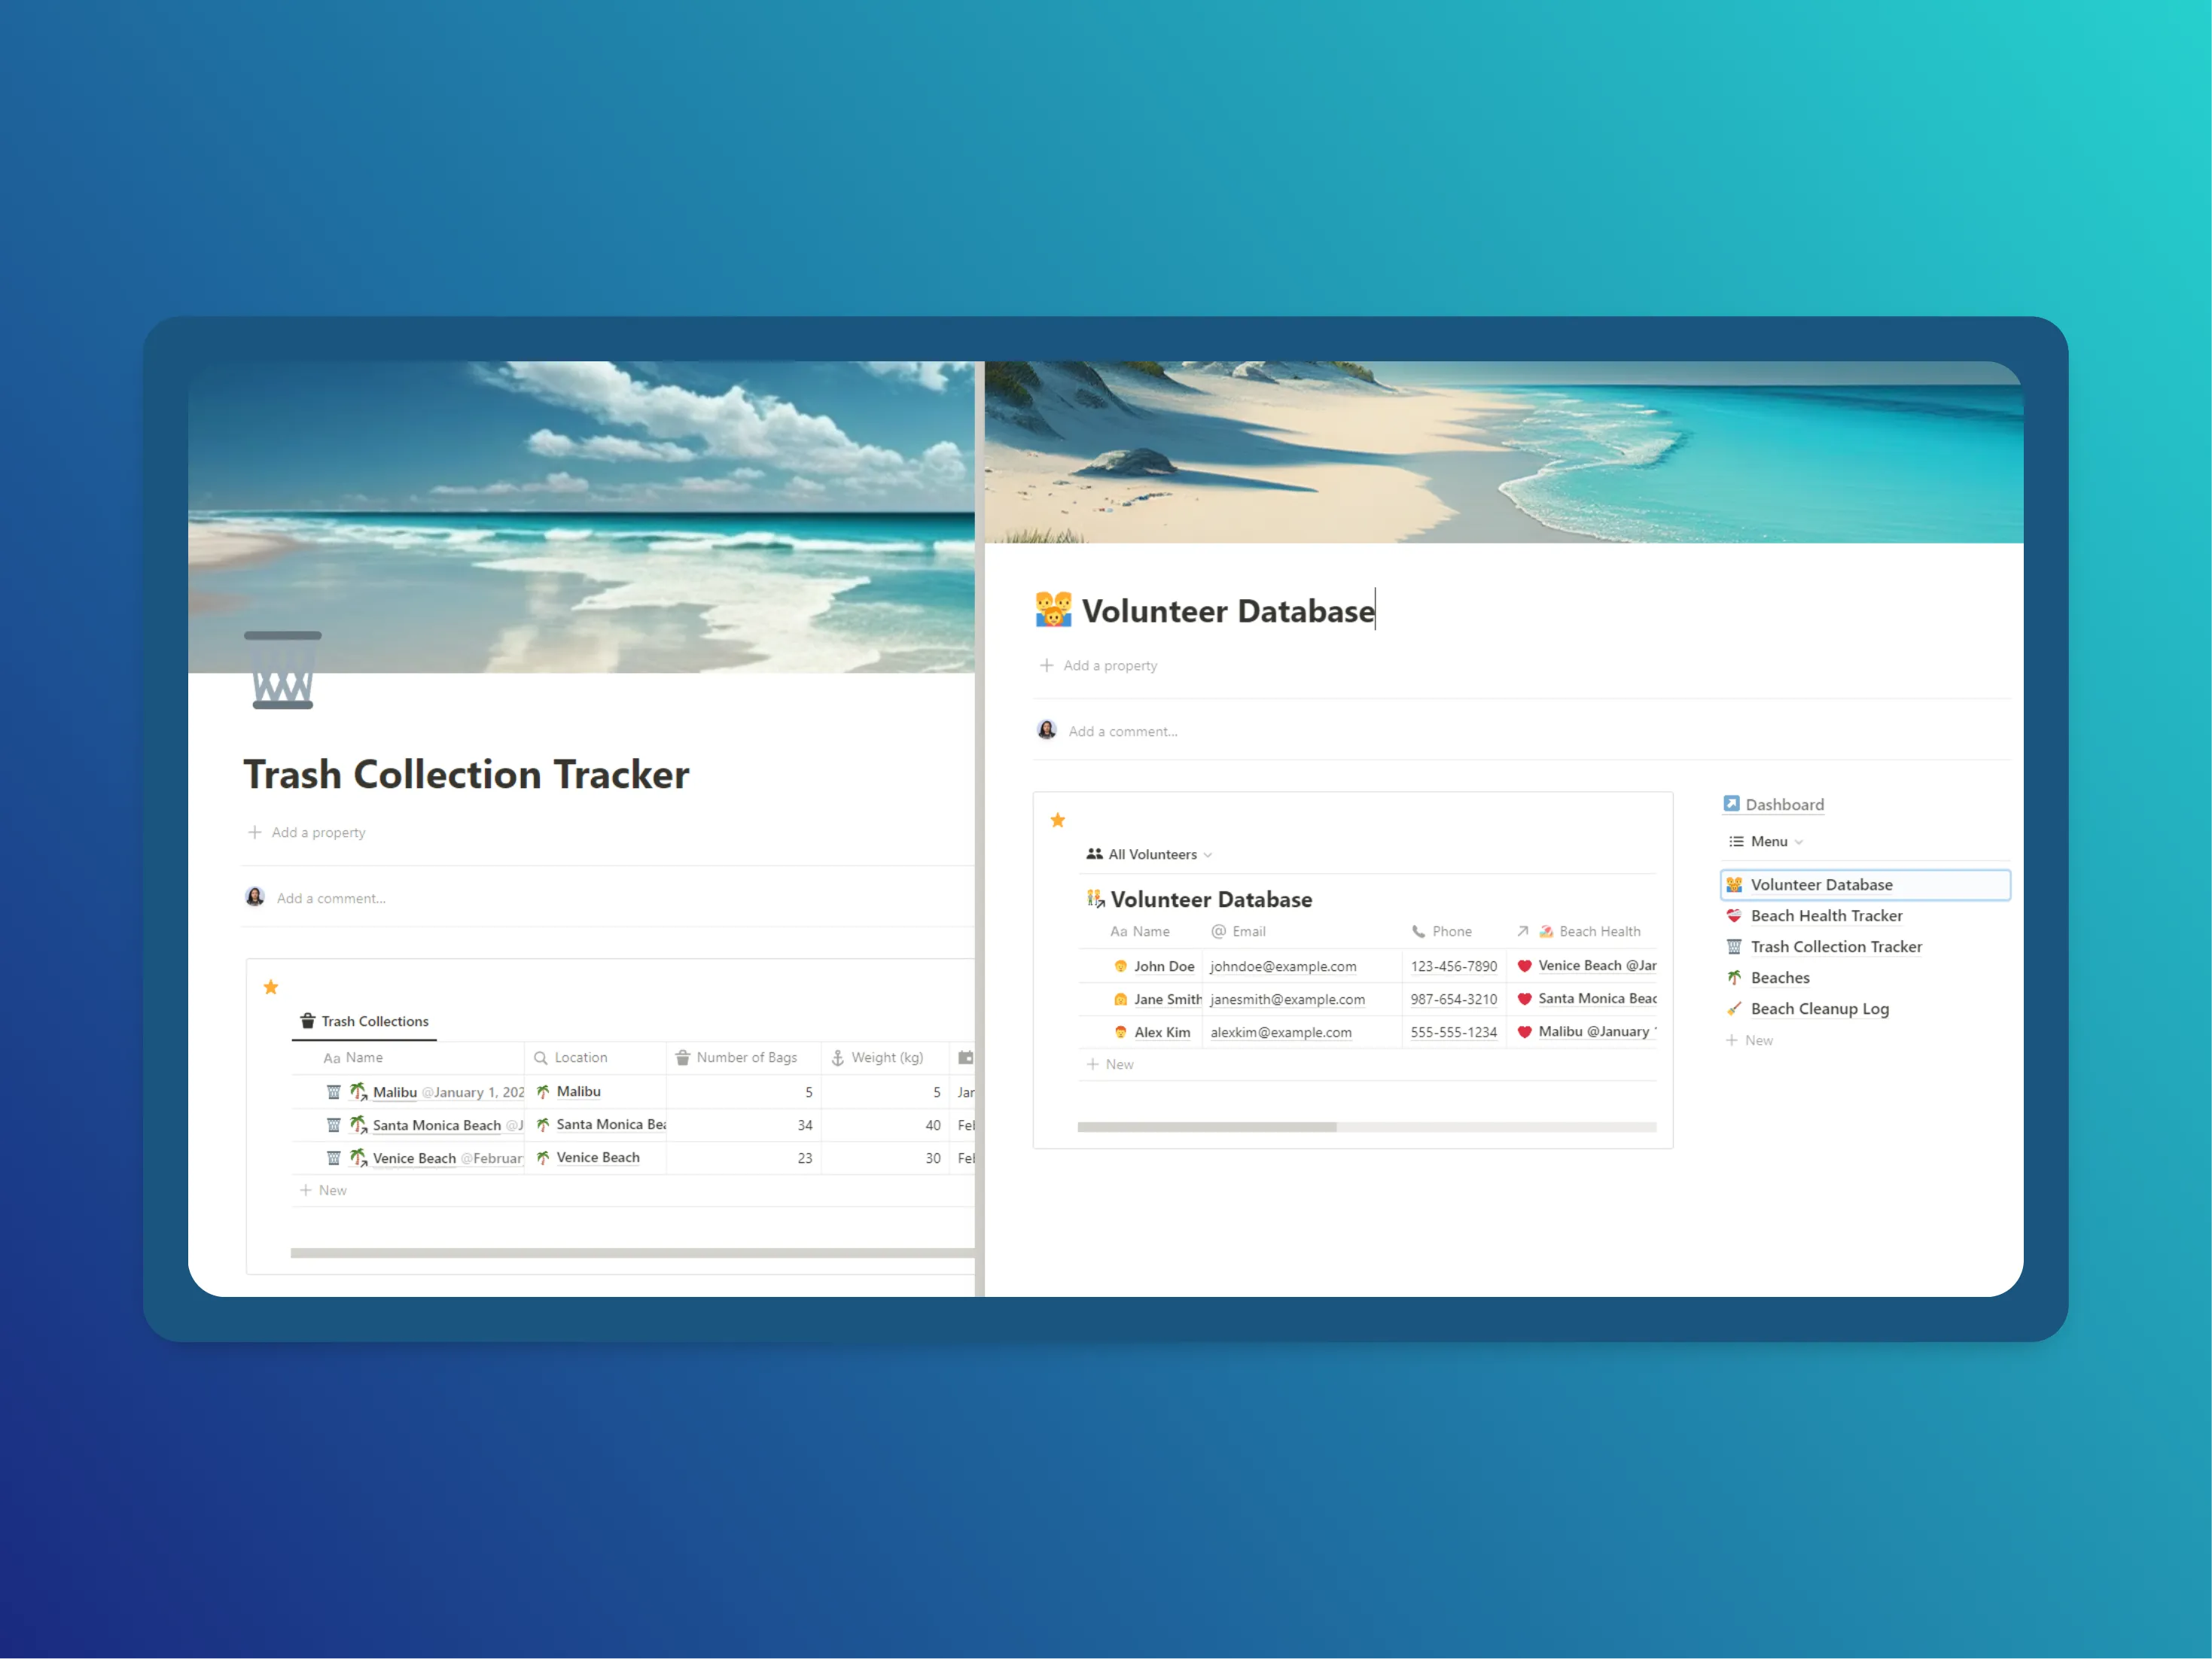The image size is (2212, 1659).
Task: Click the star icon above Trash Collections
Action: click(x=271, y=987)
